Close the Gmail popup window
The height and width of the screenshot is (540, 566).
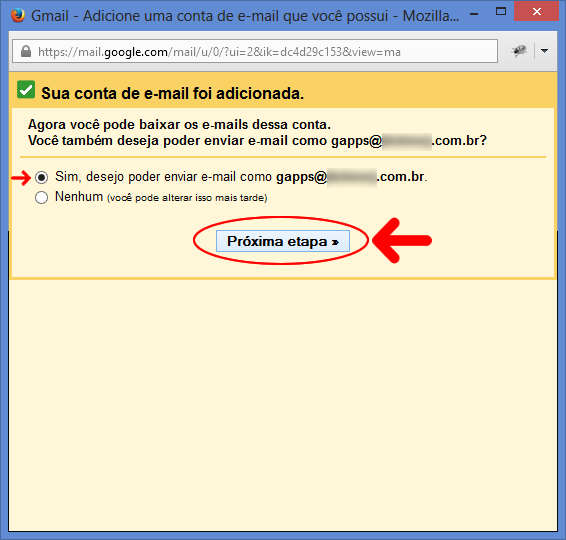click(x=536, y=12)
